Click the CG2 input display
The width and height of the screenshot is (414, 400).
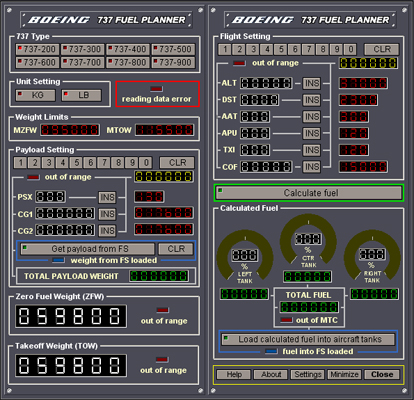(65, 230)
